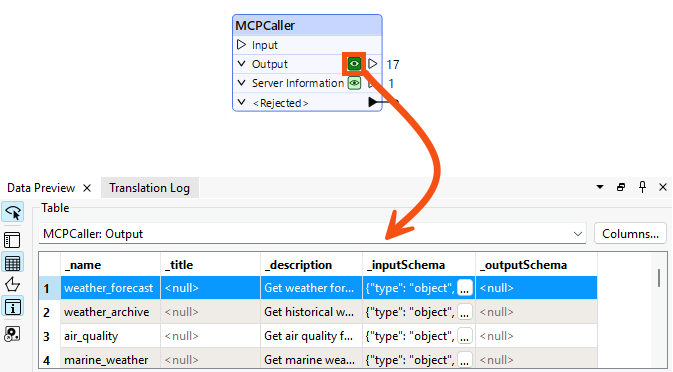Image resolution: width=673 pixels, height=372 pixels.
Task: Open the ellipsis button in marine_weather row
Action: tap(465, 360)
